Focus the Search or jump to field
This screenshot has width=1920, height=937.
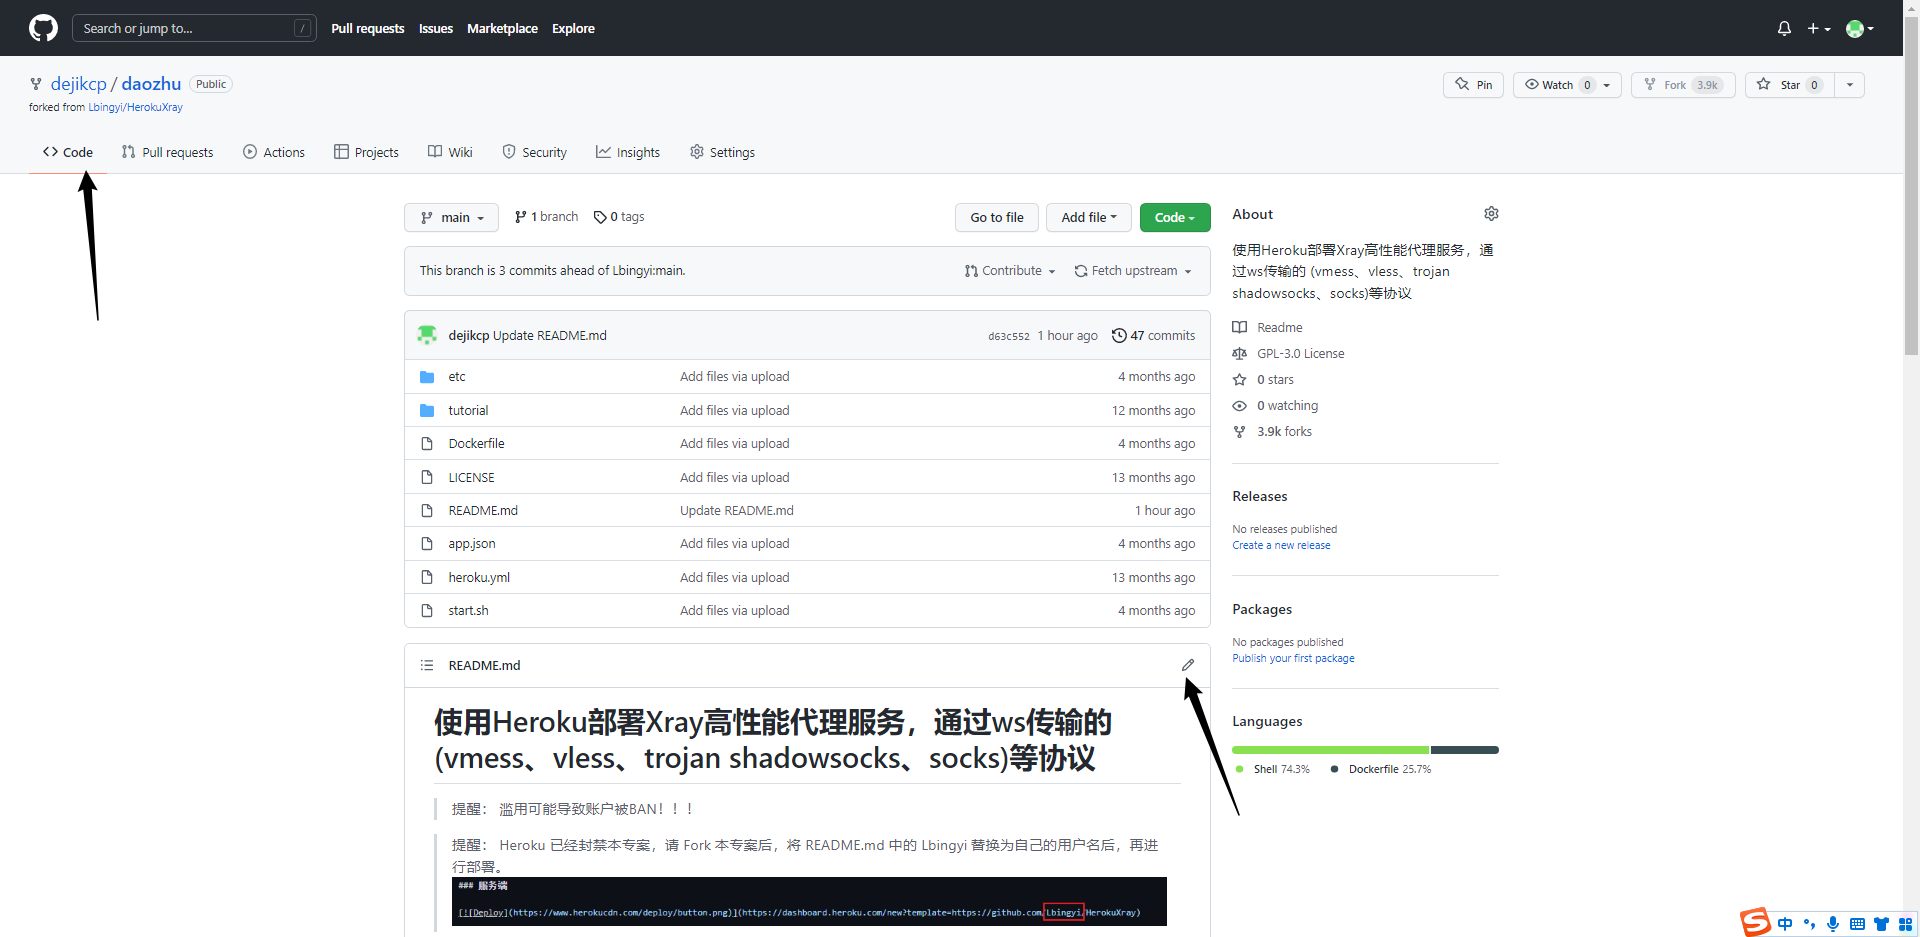point(187,28)
